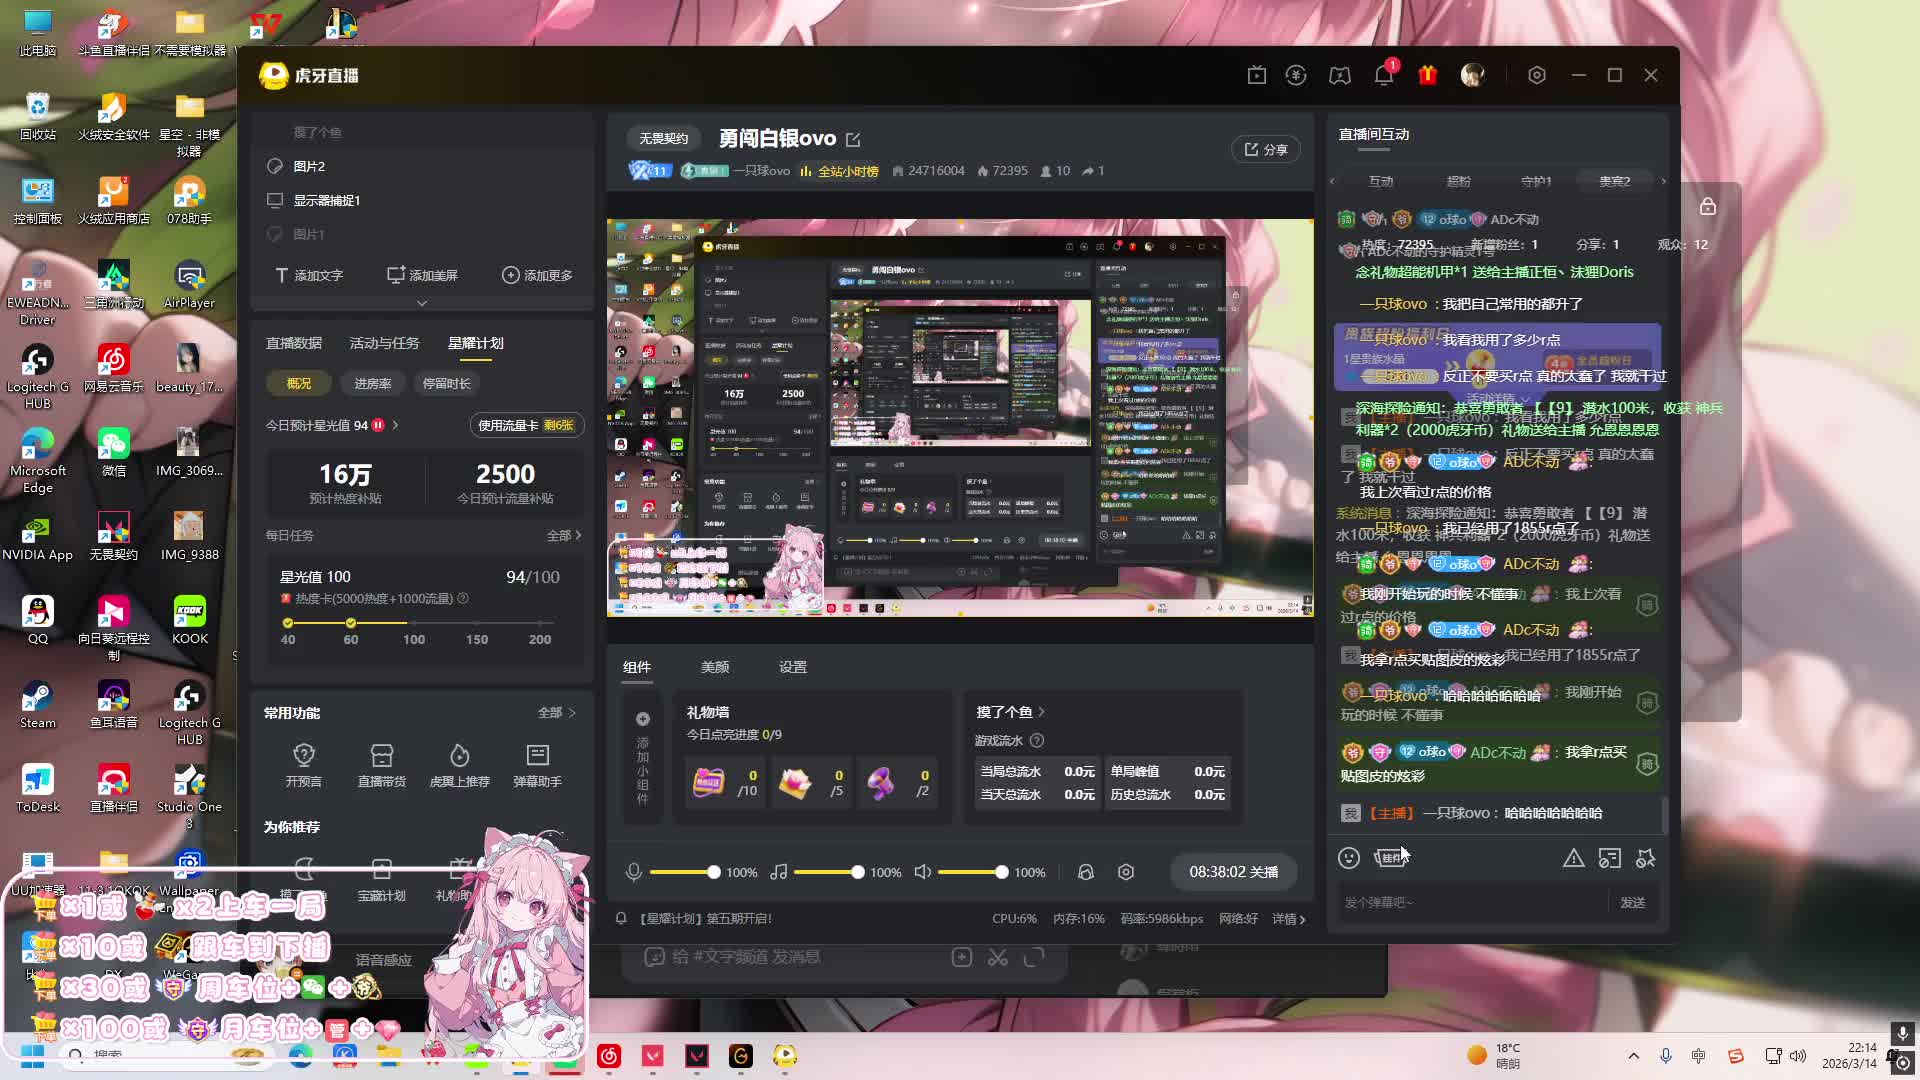Screen dimensions: 1920x1080
Task: Toggle visibility of 图片2 source
Action: click(275, 166)
